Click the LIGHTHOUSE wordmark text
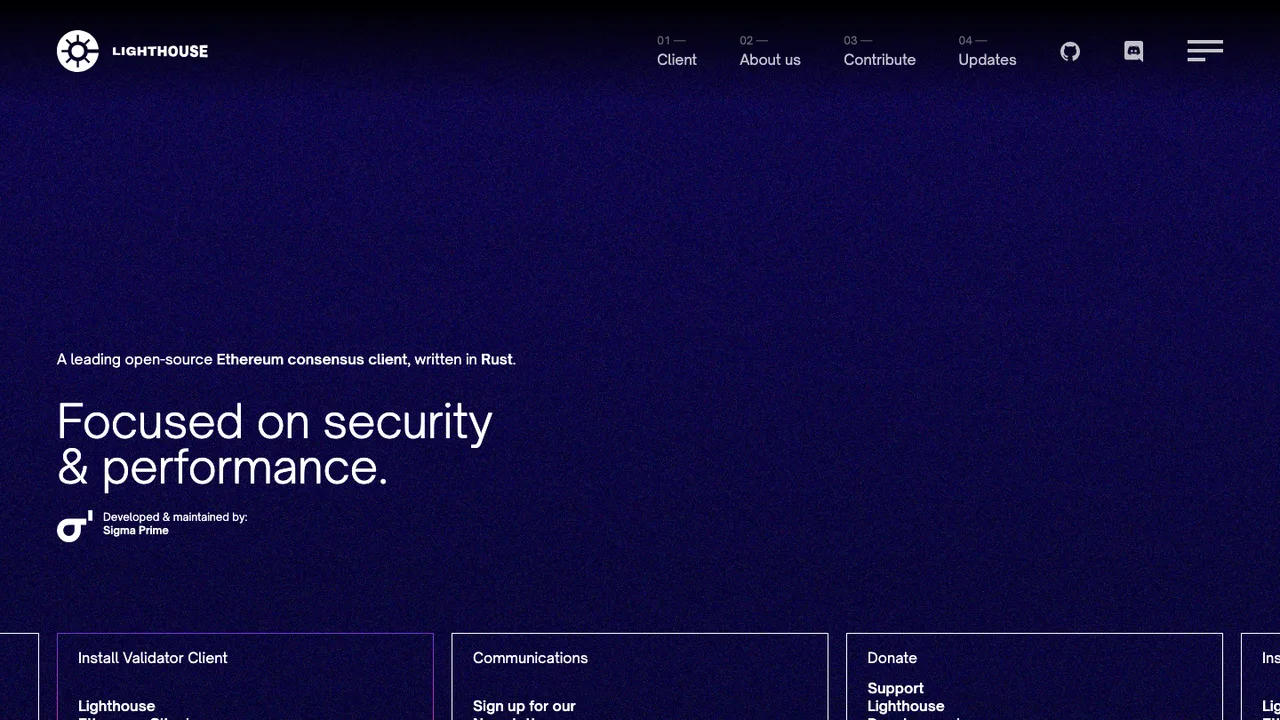The width and height of the screenshot is (1280, 720). click(160, 51)
